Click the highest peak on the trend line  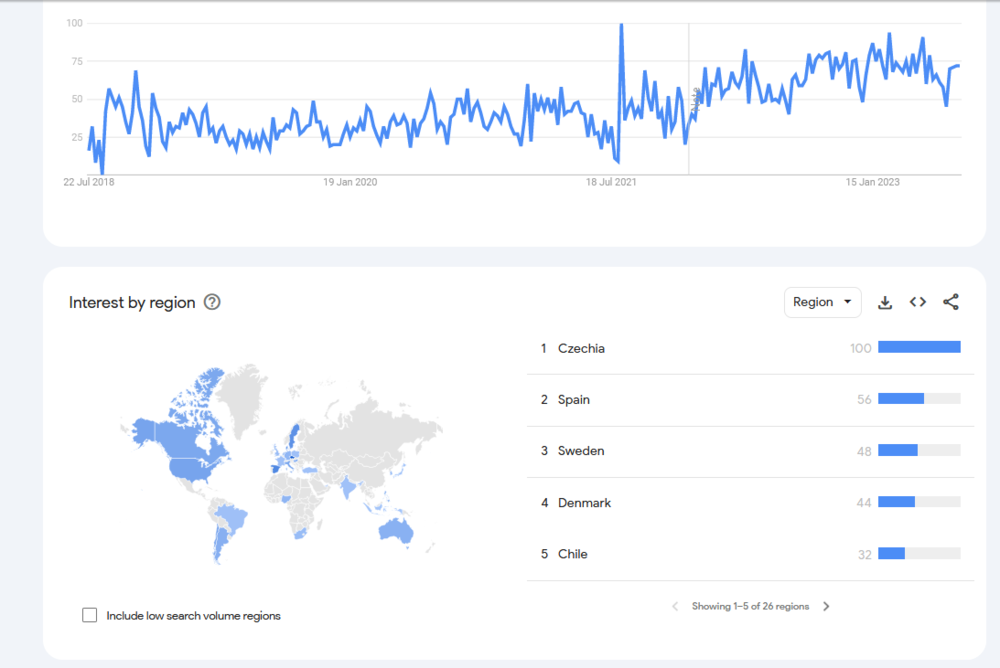click(x=621, y=25)
